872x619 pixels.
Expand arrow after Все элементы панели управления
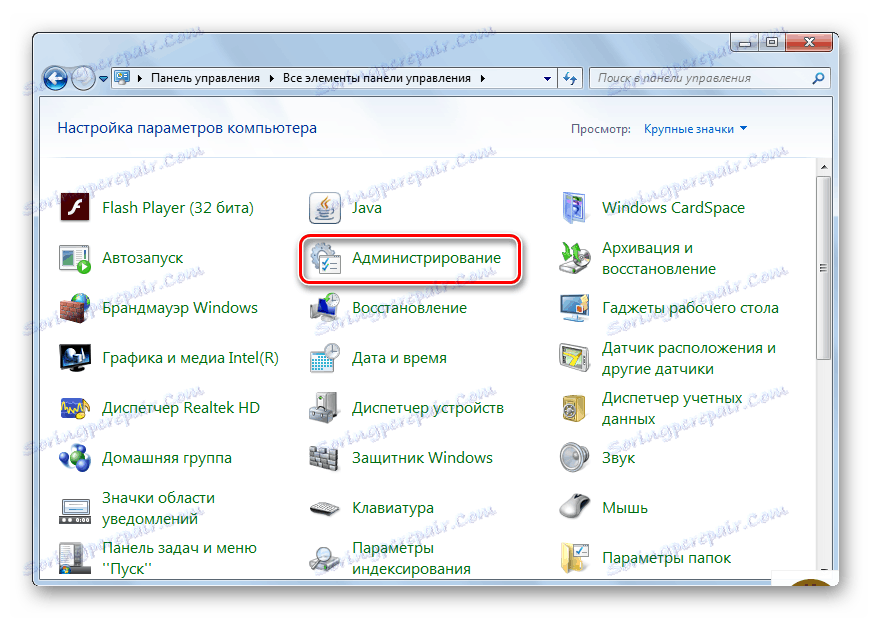tap(483, 78)
